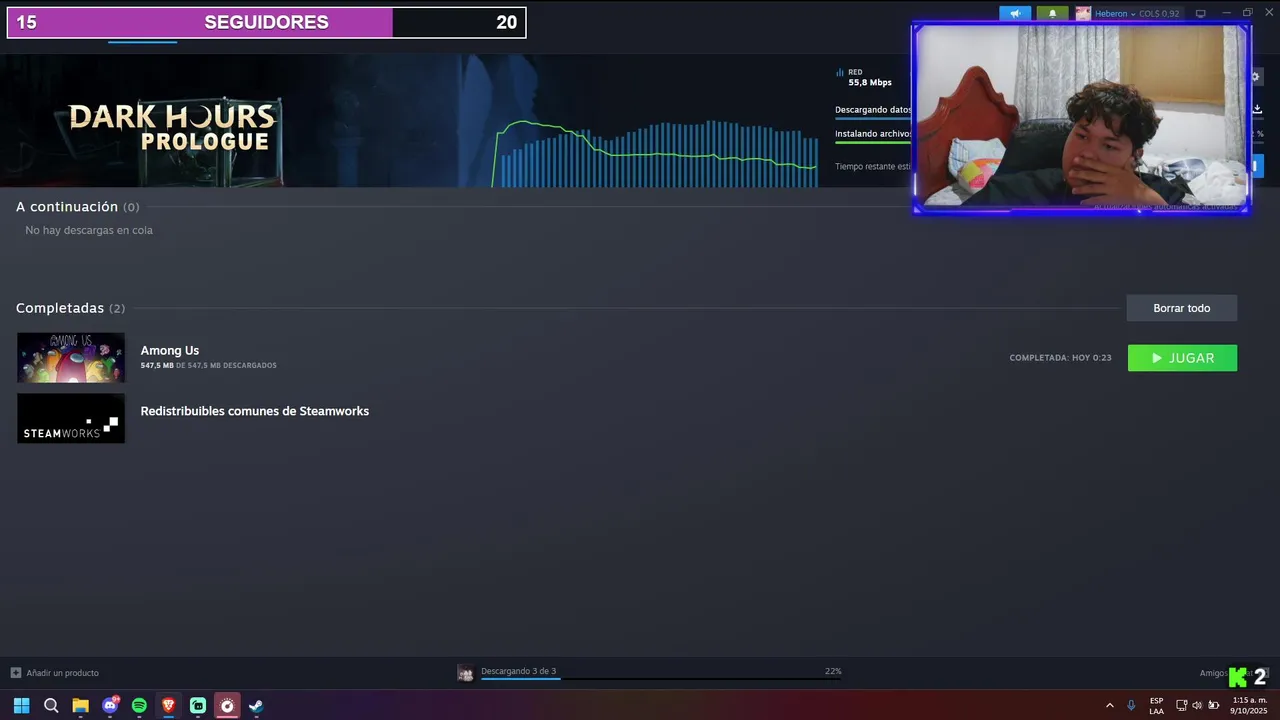Click the green JUGAR button for Among Us
The width and height of the screenshot is (1280, 720).
coord(1182,358)
